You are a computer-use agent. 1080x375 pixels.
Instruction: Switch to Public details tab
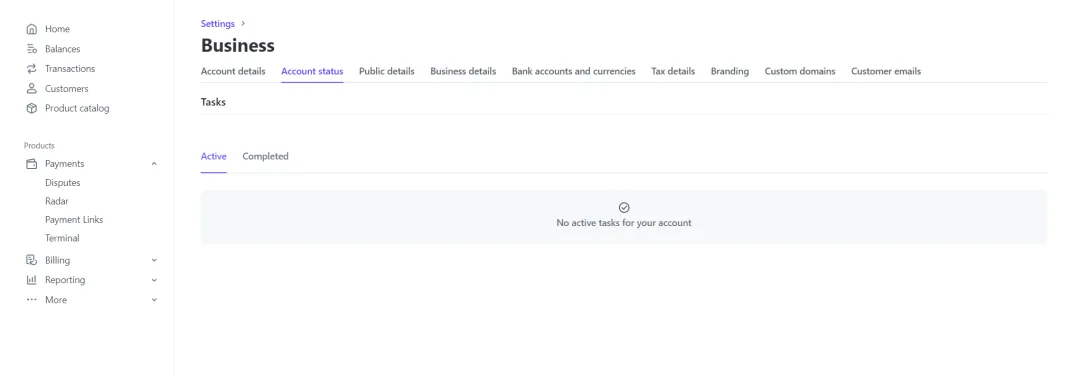[x=386, y=71]
